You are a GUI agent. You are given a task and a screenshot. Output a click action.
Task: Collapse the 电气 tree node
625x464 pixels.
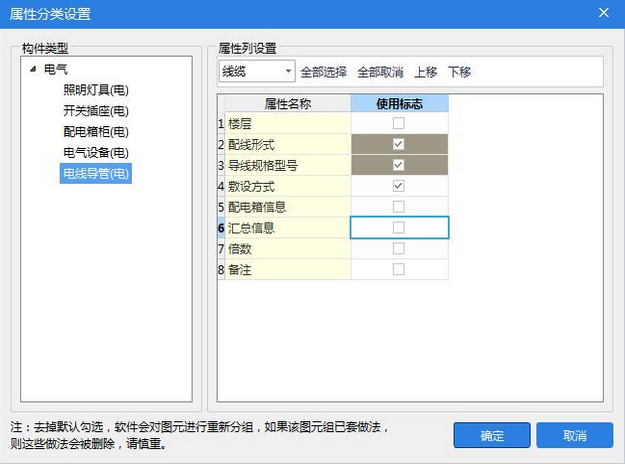pos(33,69)
